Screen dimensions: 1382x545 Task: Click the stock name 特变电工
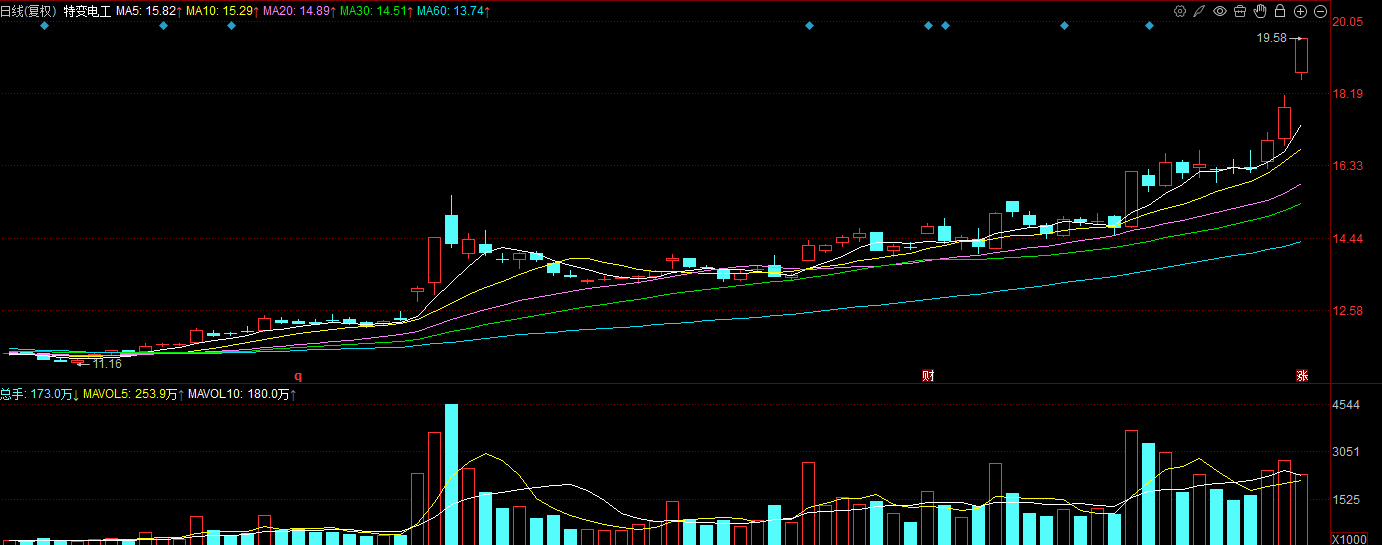(87, 11)
